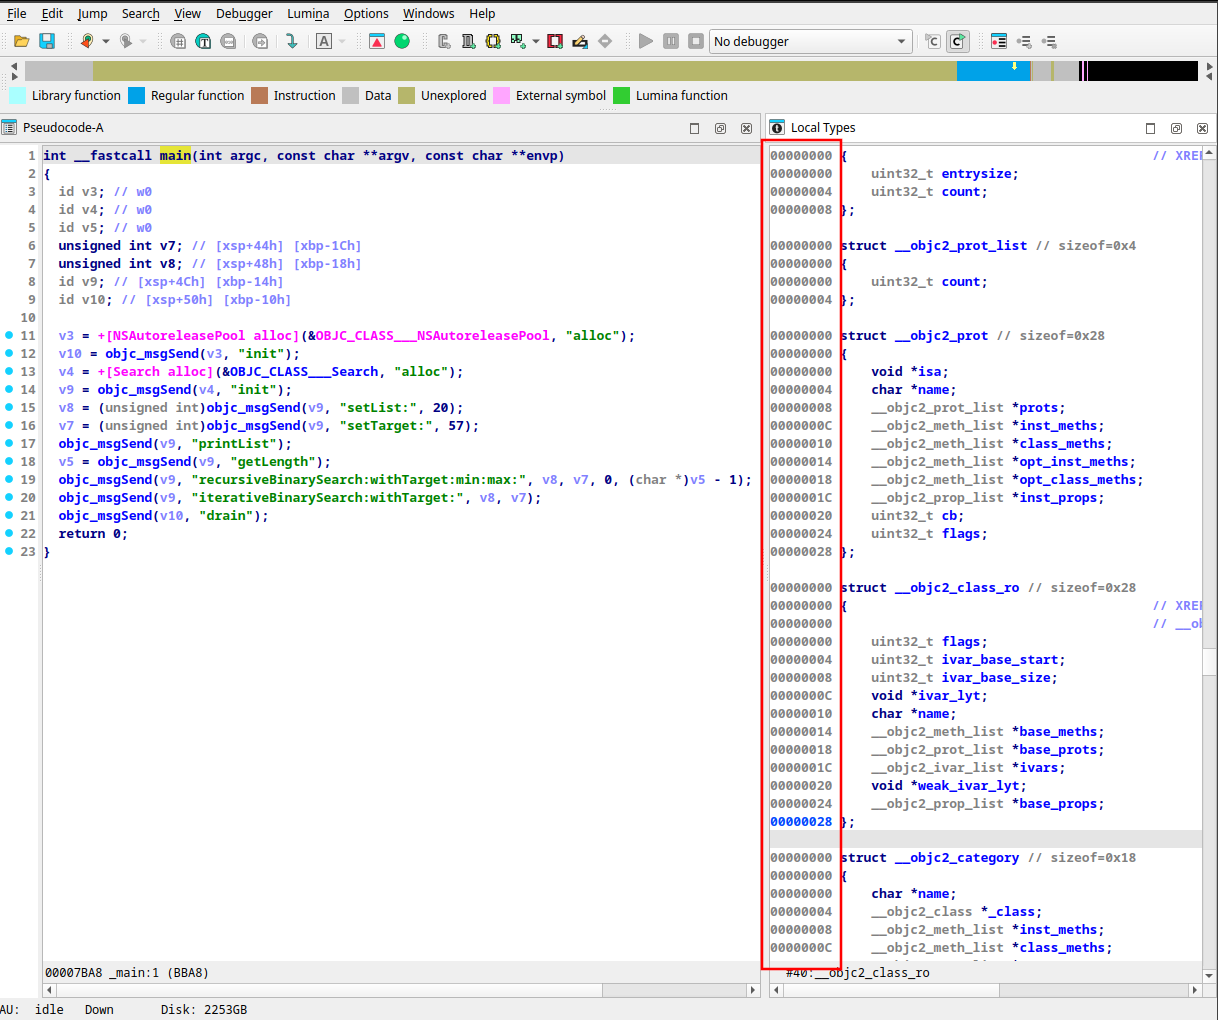Toggle breakpoint dot on line 19
The height and width of the screenshot is (1020, 1218).
(9, 479)
